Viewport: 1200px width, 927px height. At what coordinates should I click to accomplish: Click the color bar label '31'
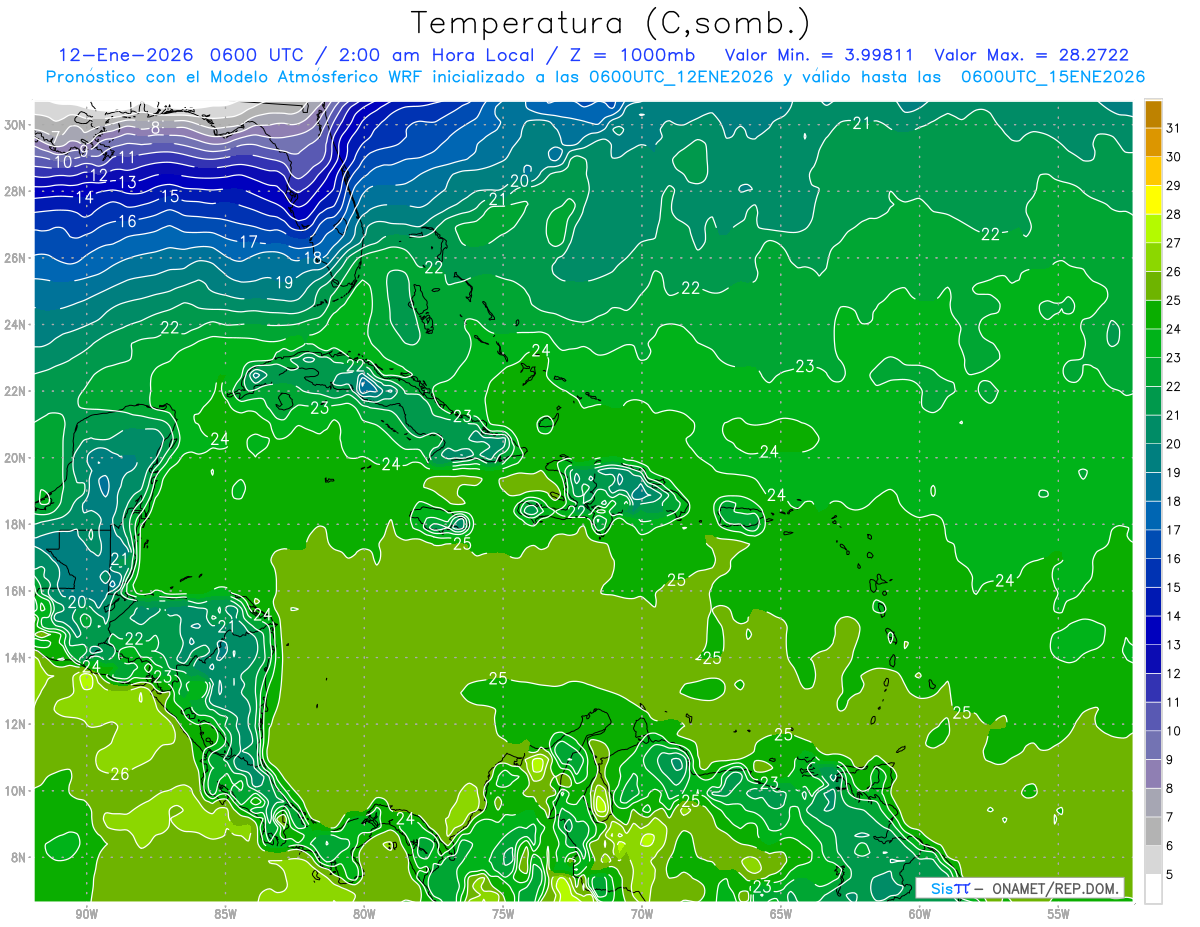tap(1174, 127)
